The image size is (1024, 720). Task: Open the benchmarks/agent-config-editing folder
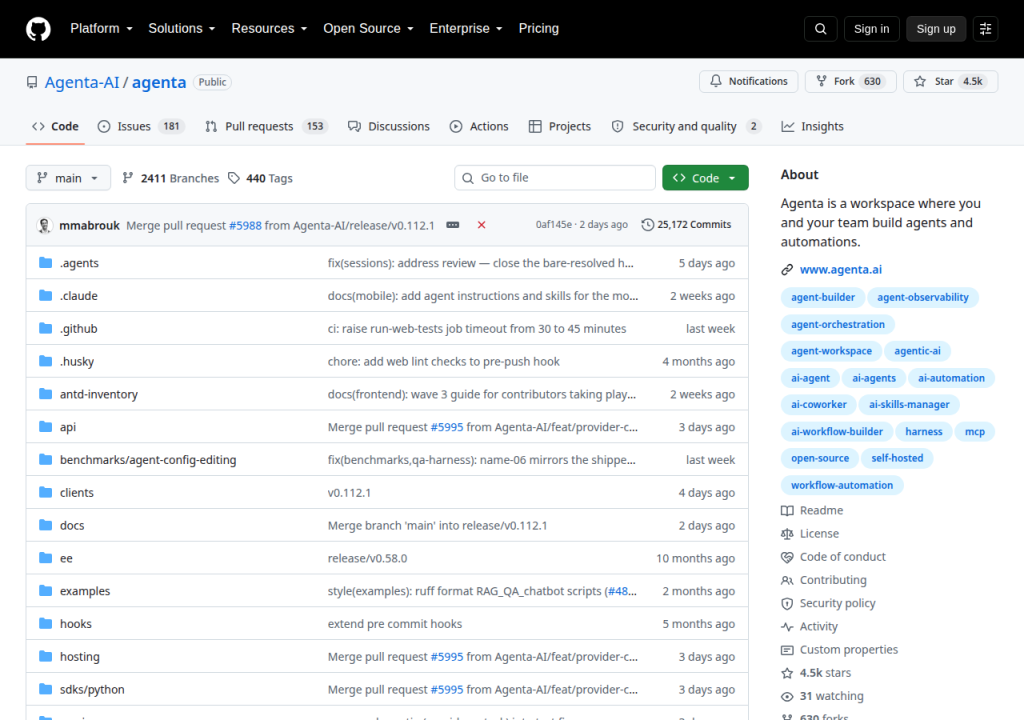[x=148, y=460]
